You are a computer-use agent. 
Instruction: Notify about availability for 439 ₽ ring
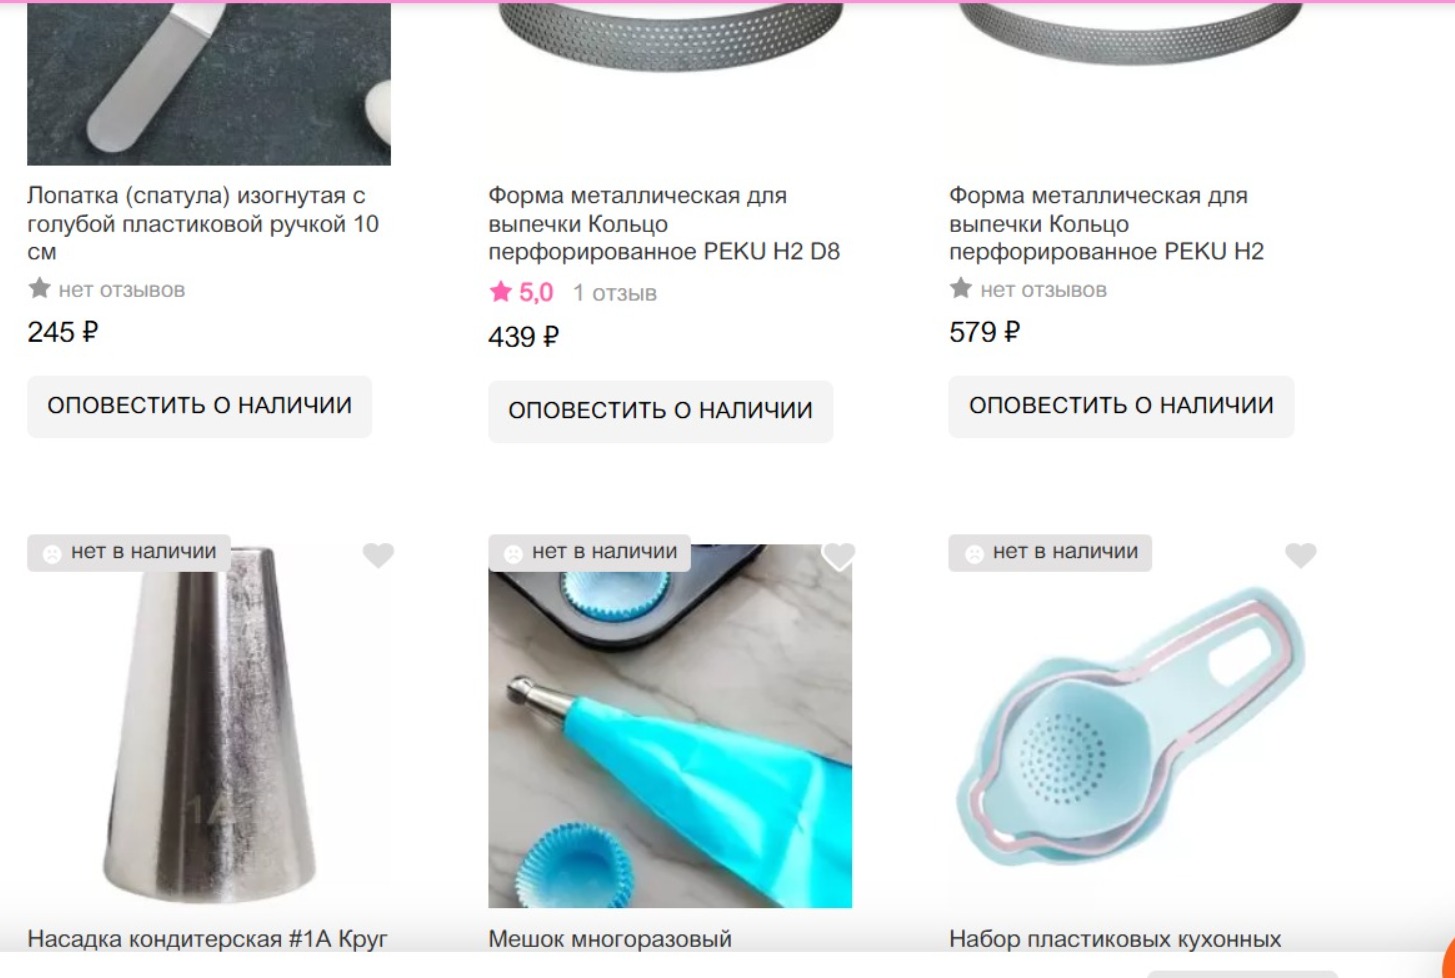tap(660, 411)
